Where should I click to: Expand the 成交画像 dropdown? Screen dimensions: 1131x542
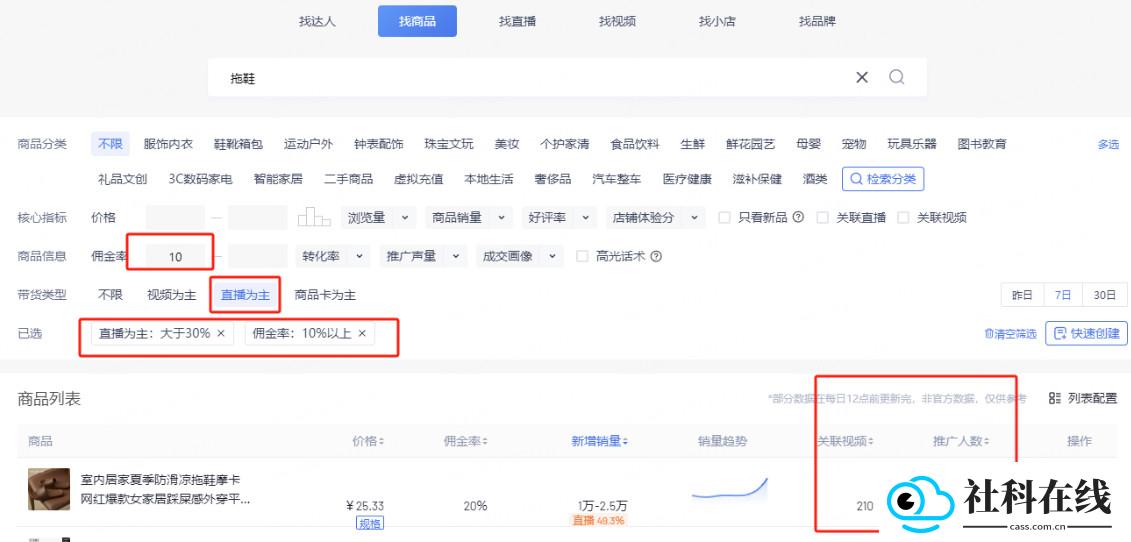[519, 256]
